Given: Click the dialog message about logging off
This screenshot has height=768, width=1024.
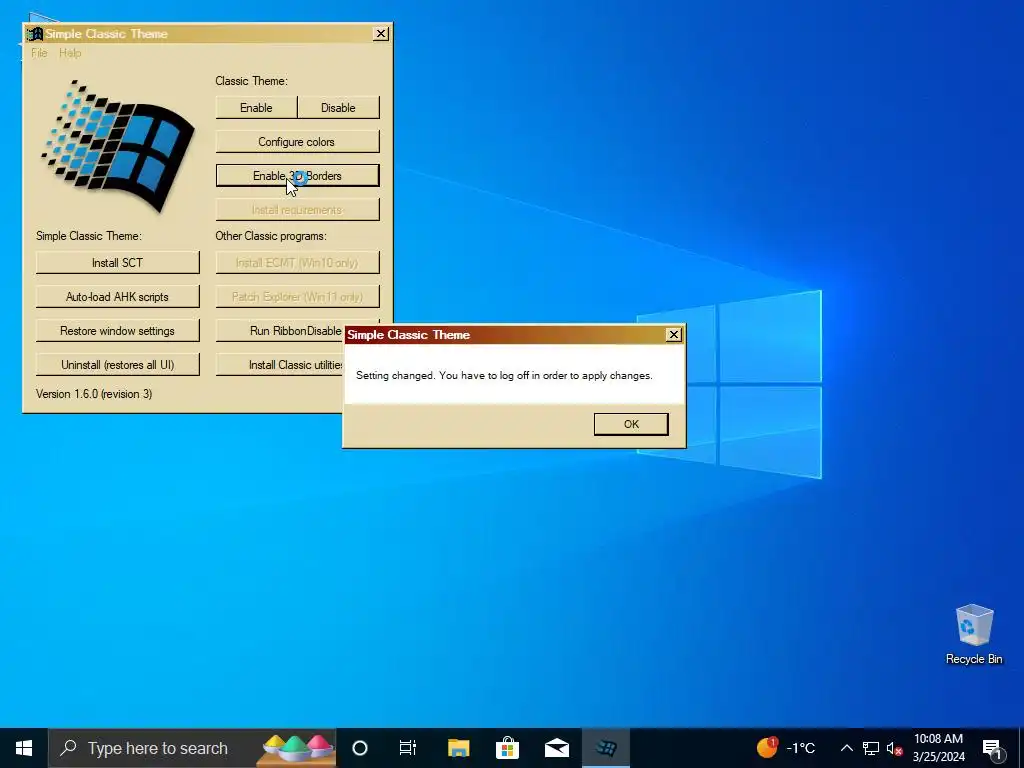Looking at the screenshot, I should pyautogui.click(x=504, y=376).
